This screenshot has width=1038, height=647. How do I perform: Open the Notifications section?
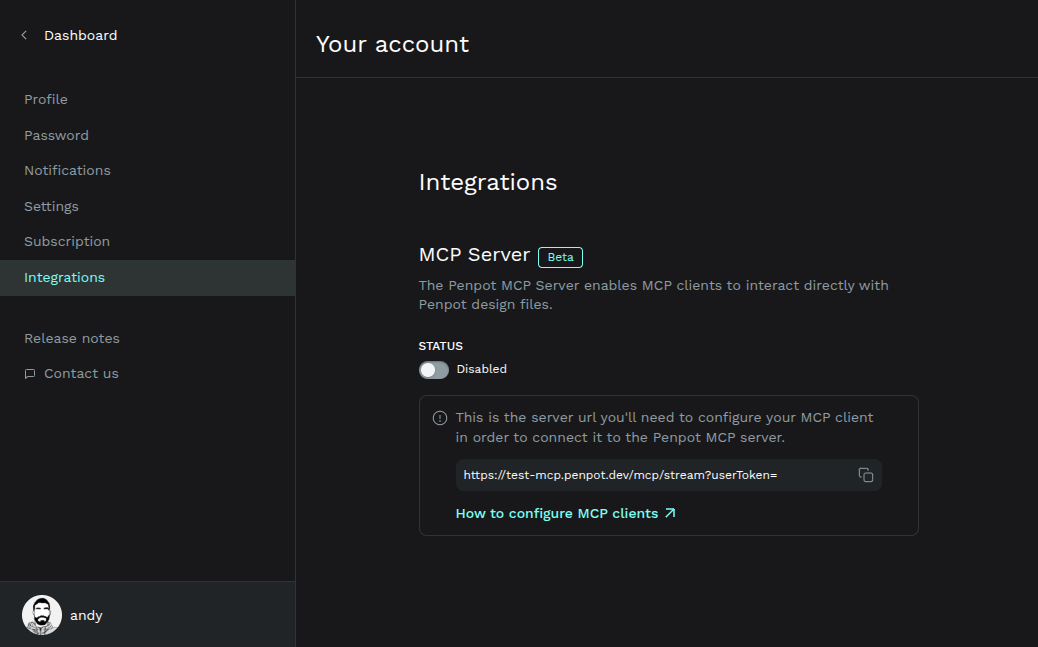(67, 170)
